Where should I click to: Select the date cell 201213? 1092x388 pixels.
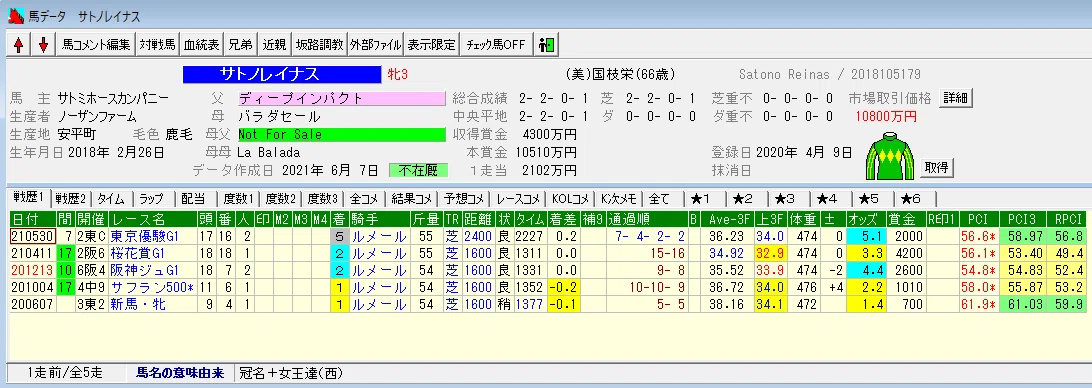click(x=32, y=270)
